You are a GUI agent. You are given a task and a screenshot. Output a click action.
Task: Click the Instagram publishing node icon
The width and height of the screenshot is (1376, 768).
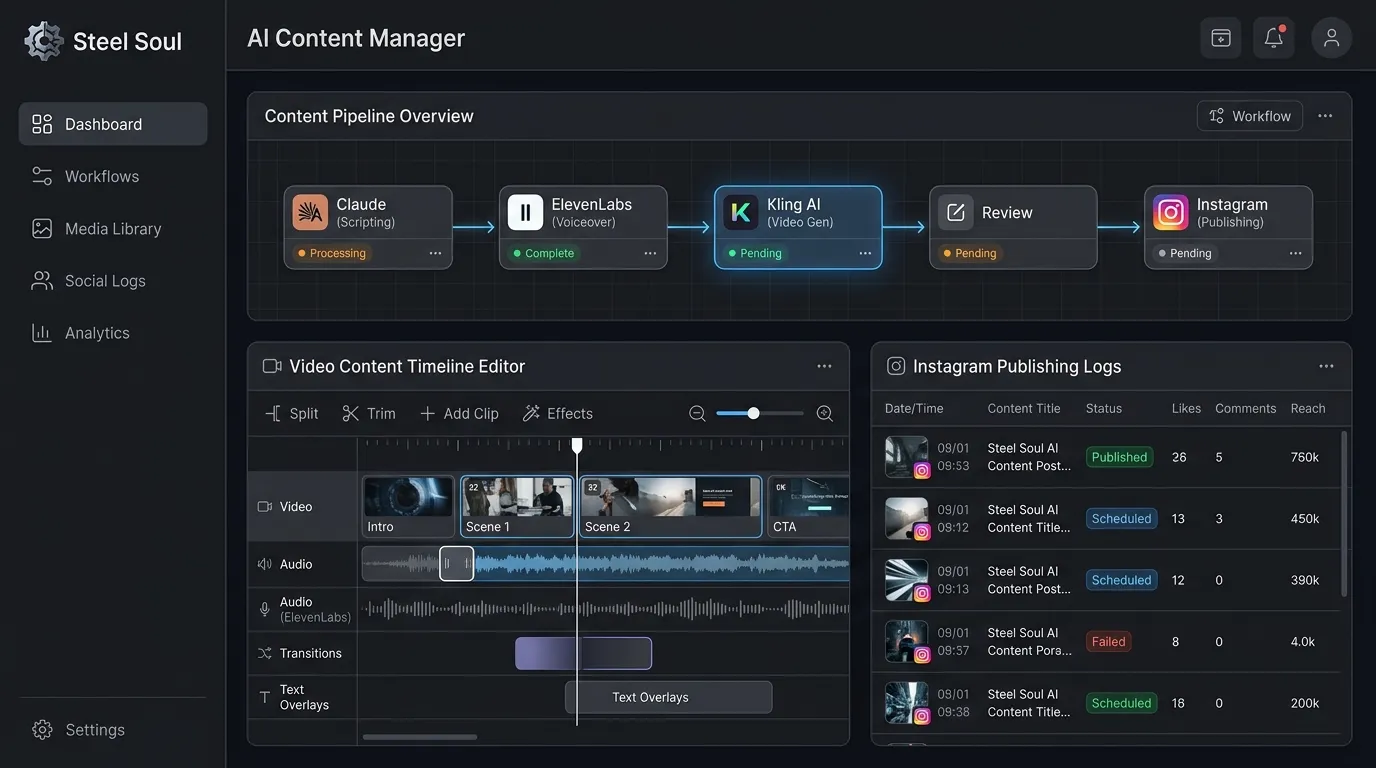pyautogui.click(x=1171, y=212)
